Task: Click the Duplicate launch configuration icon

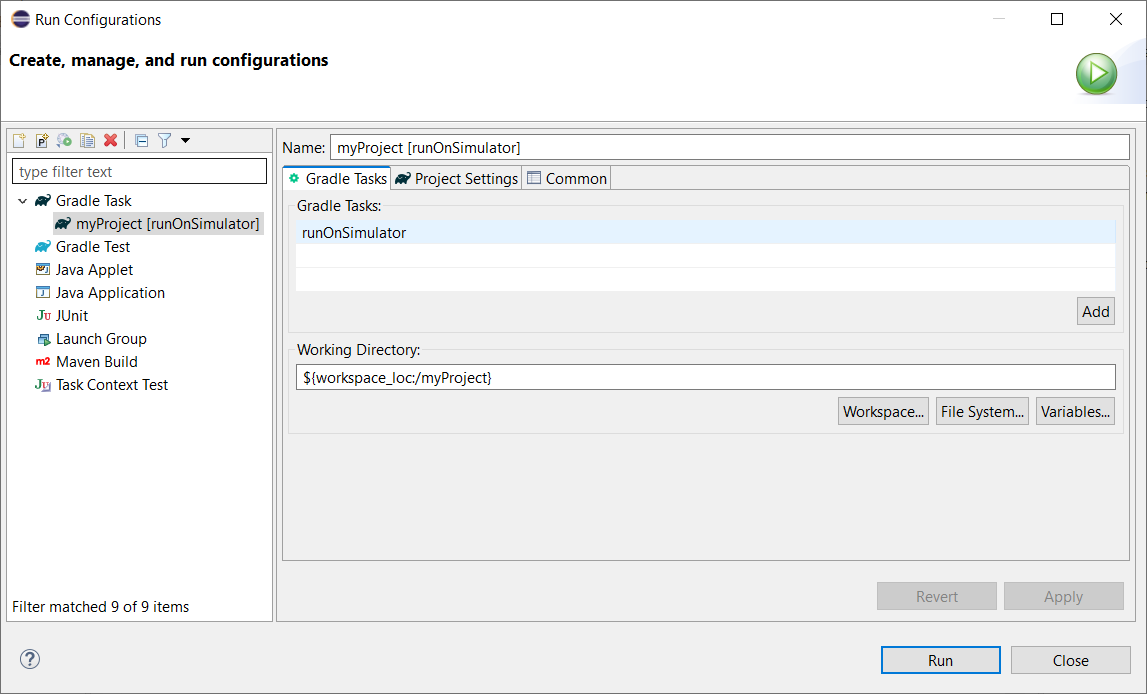Action: (88, 141)
